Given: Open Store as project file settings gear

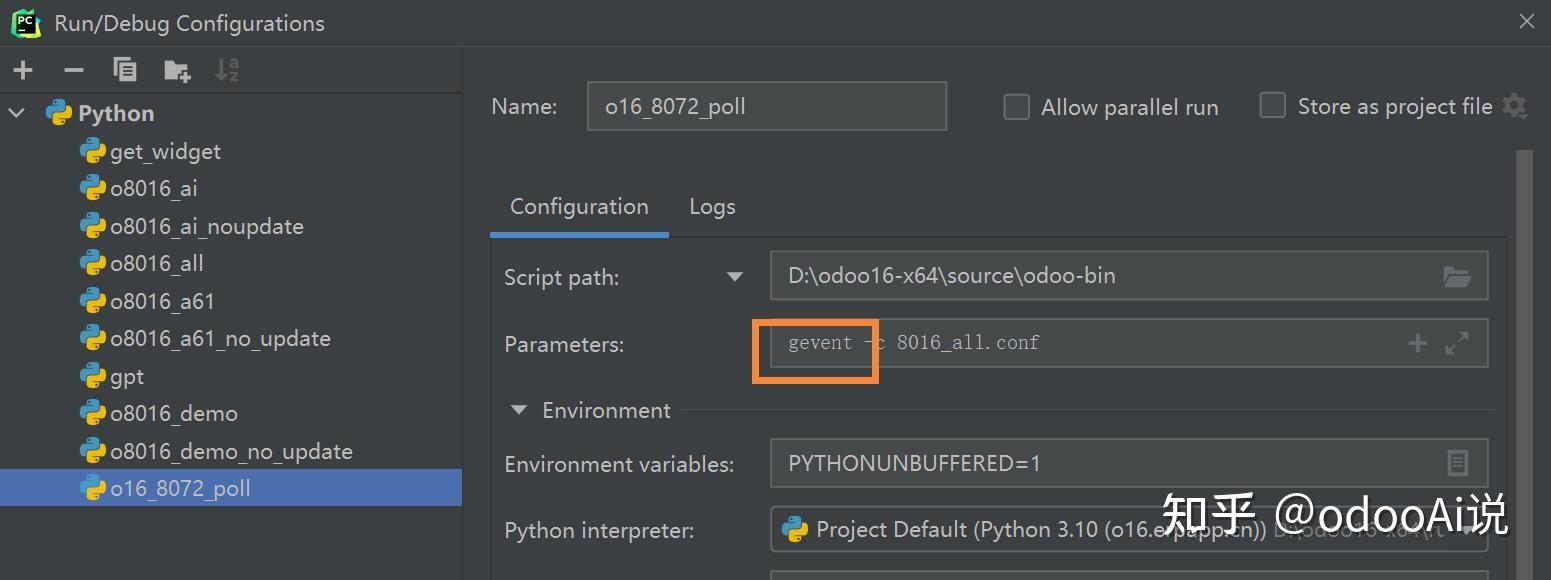Looking at the screenshot, I should pyautogui.click(x=1515, y=106).
